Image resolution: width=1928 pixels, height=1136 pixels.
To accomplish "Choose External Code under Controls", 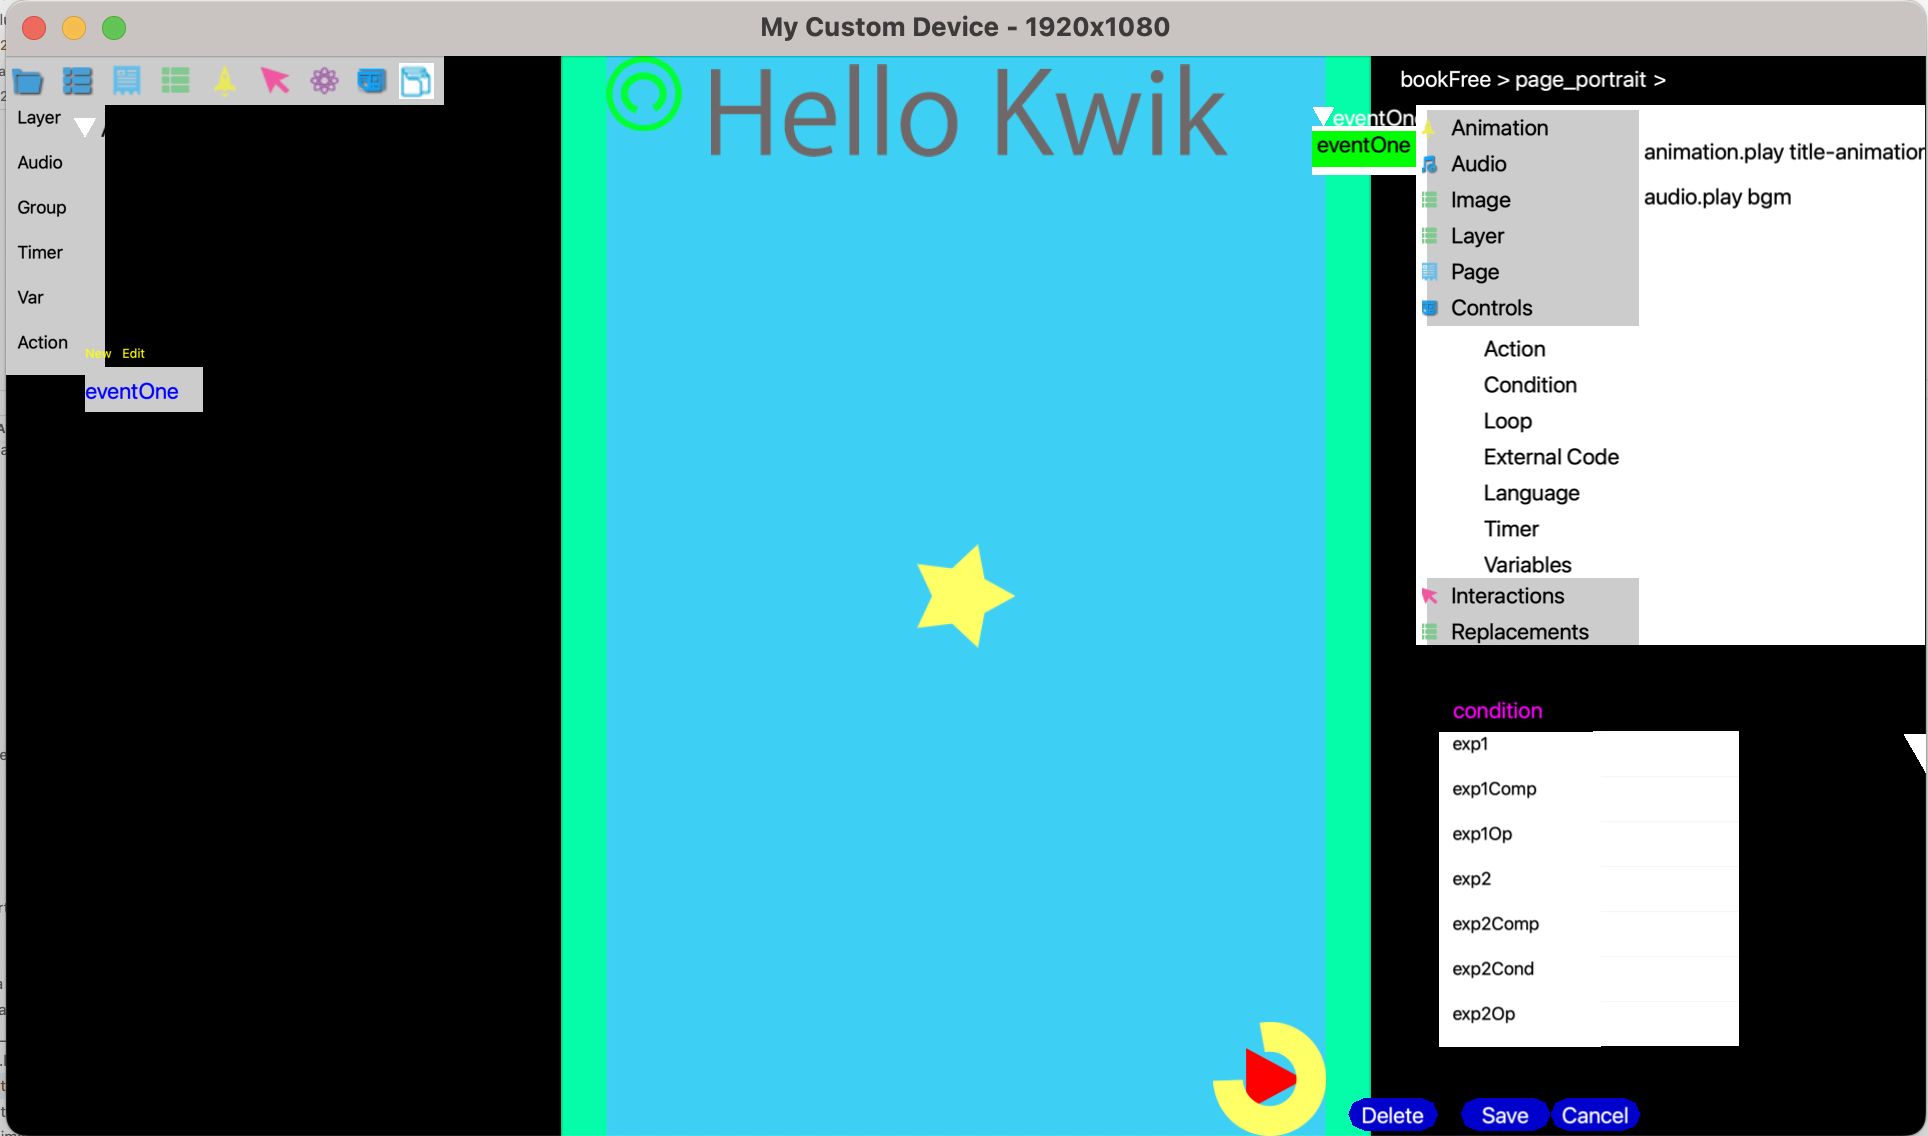I will (1551, 457).
